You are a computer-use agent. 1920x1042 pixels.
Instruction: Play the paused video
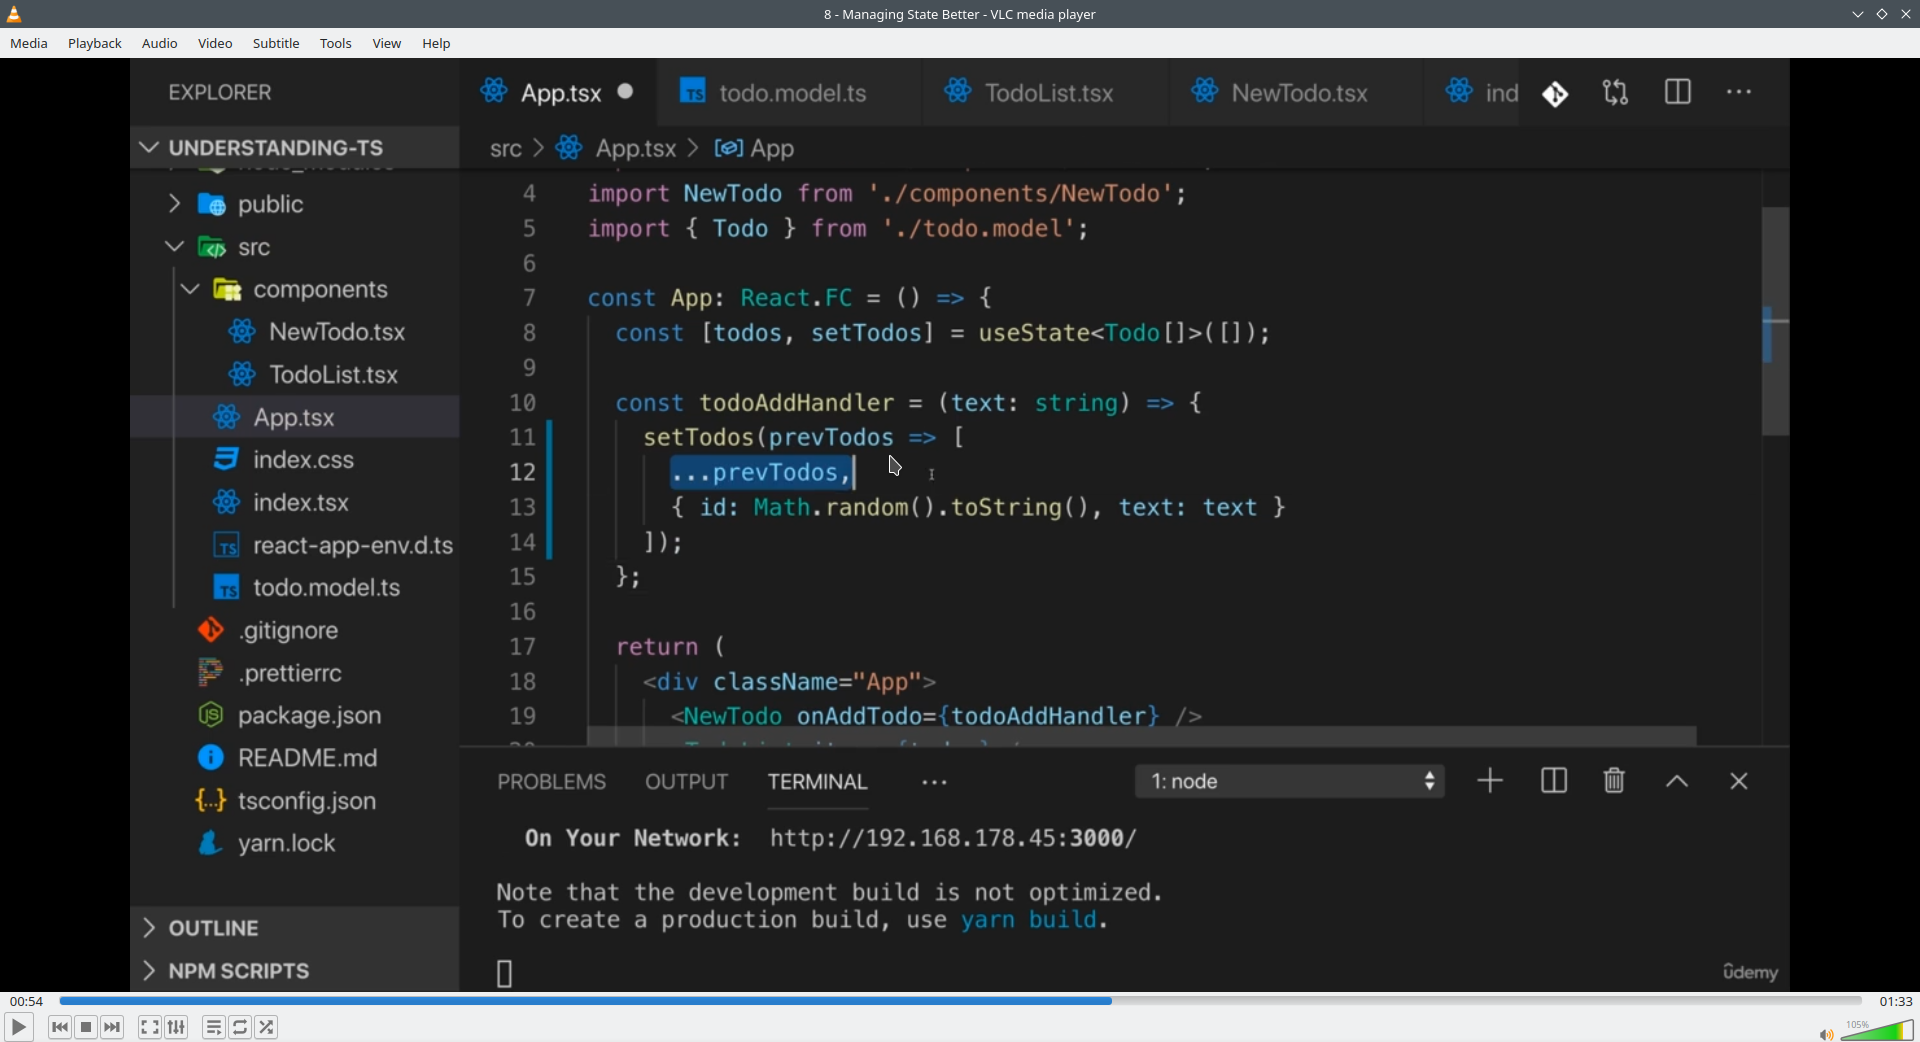[x=18, y=1027]
